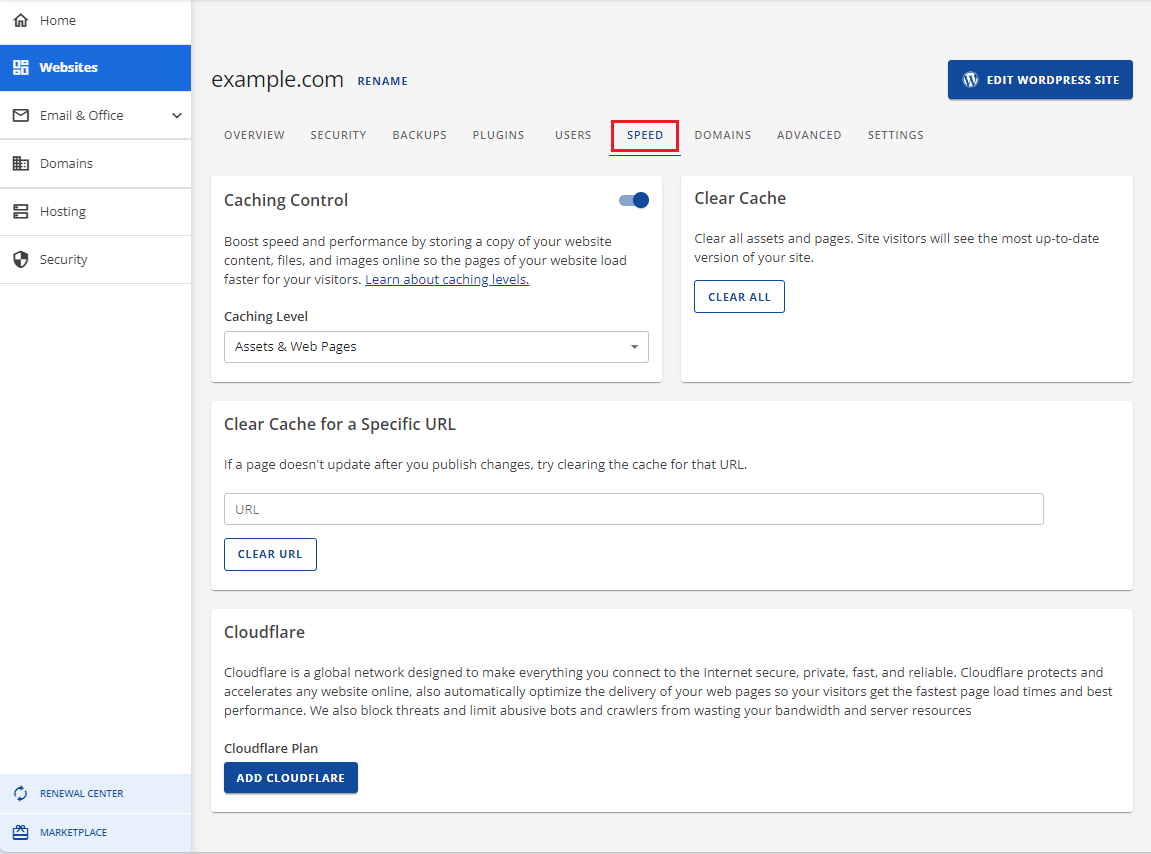Click RENAME next to example.com

[382, 81]
